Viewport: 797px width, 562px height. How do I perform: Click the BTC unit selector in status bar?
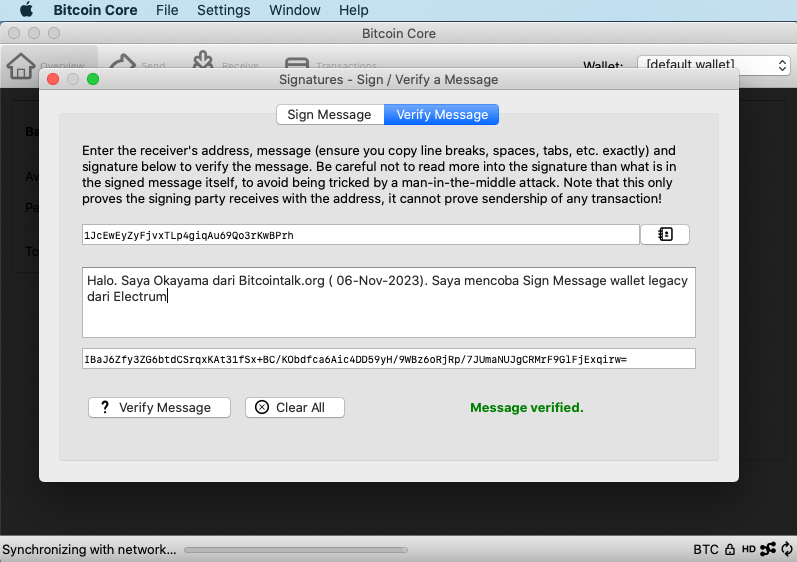706,549
